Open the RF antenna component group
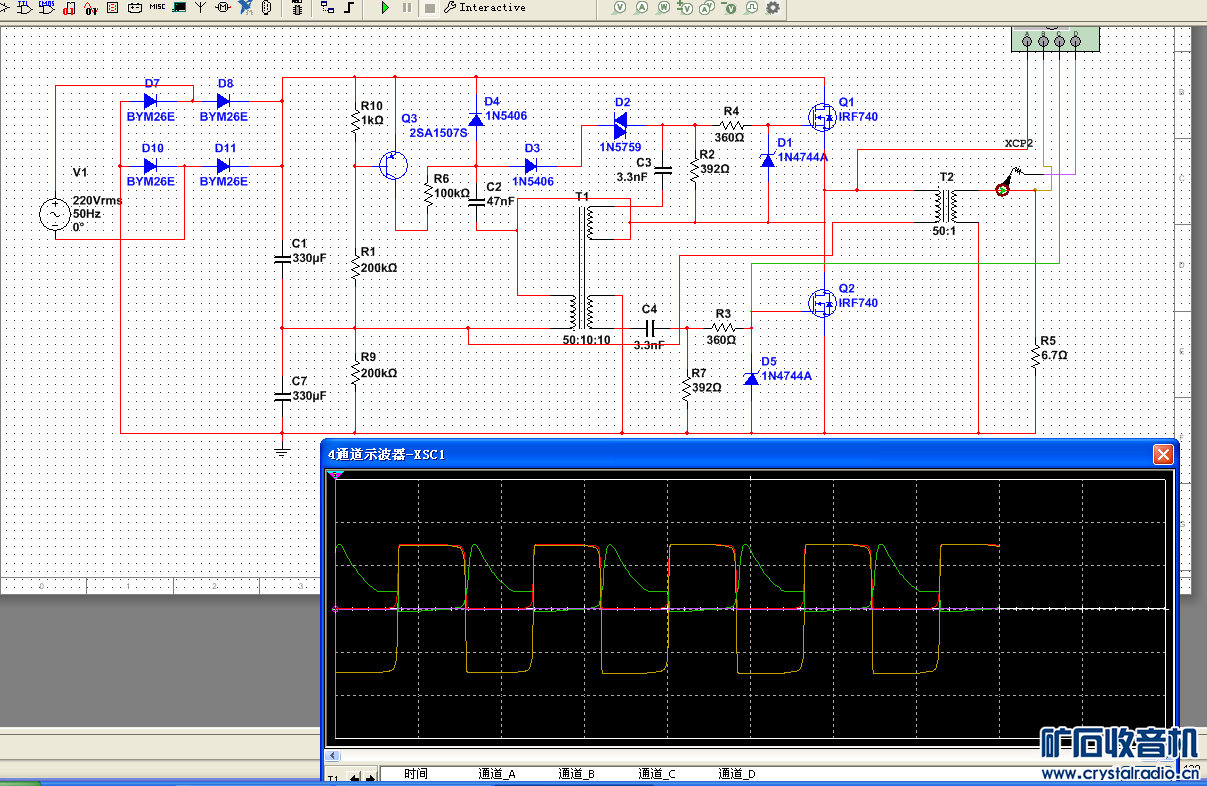 (200, 8)
